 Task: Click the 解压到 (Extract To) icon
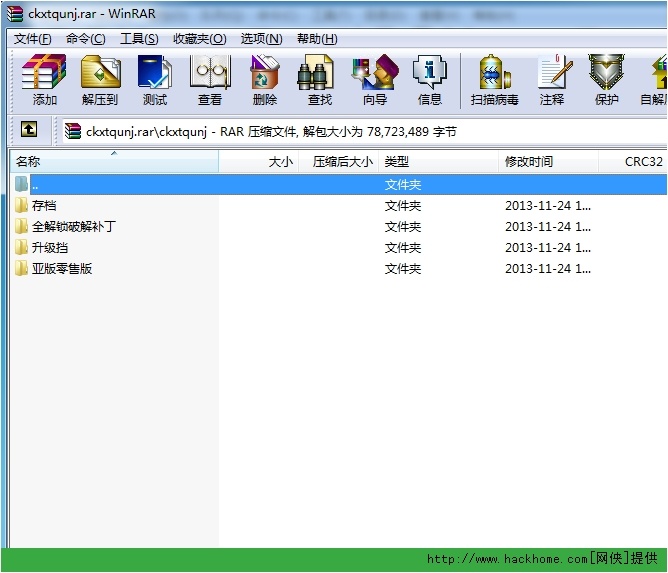[x=100, y=80]
